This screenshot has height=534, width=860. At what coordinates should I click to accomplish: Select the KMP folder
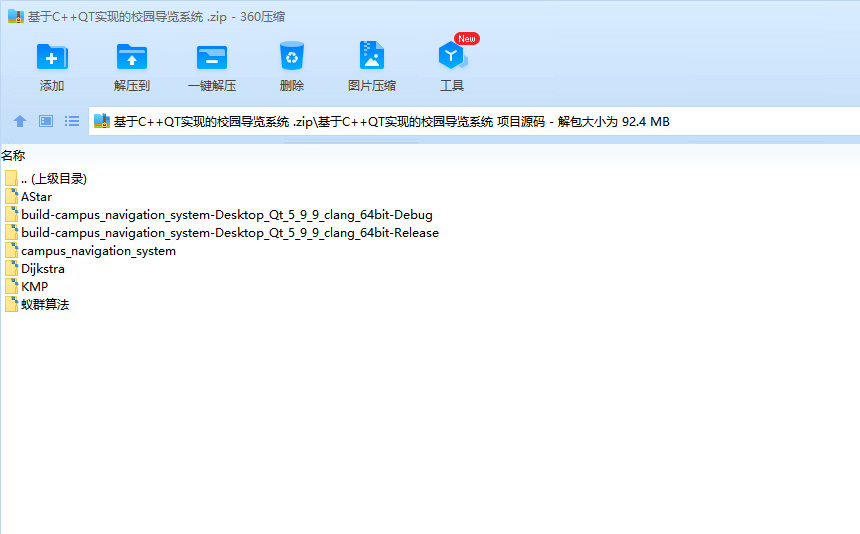pyautogui.click(x=35, y=287)
